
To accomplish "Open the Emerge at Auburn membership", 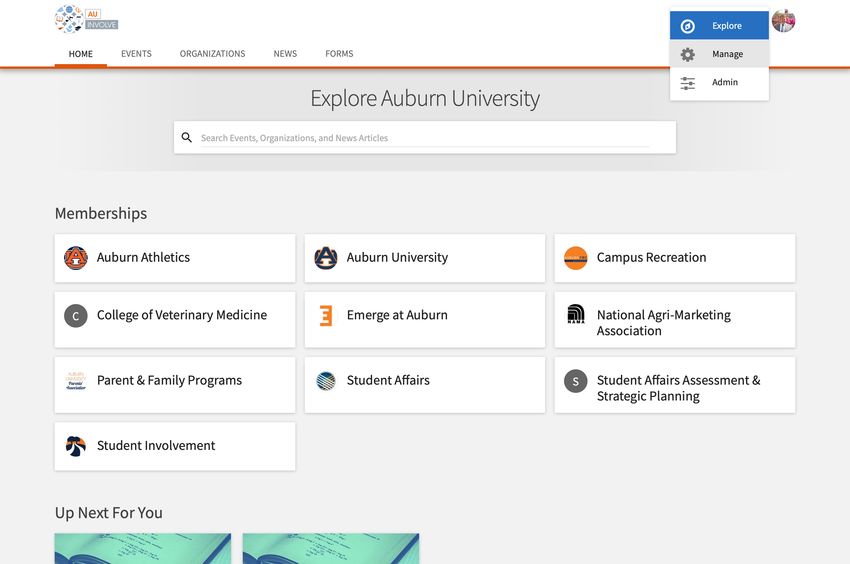I will click(425, 320).
